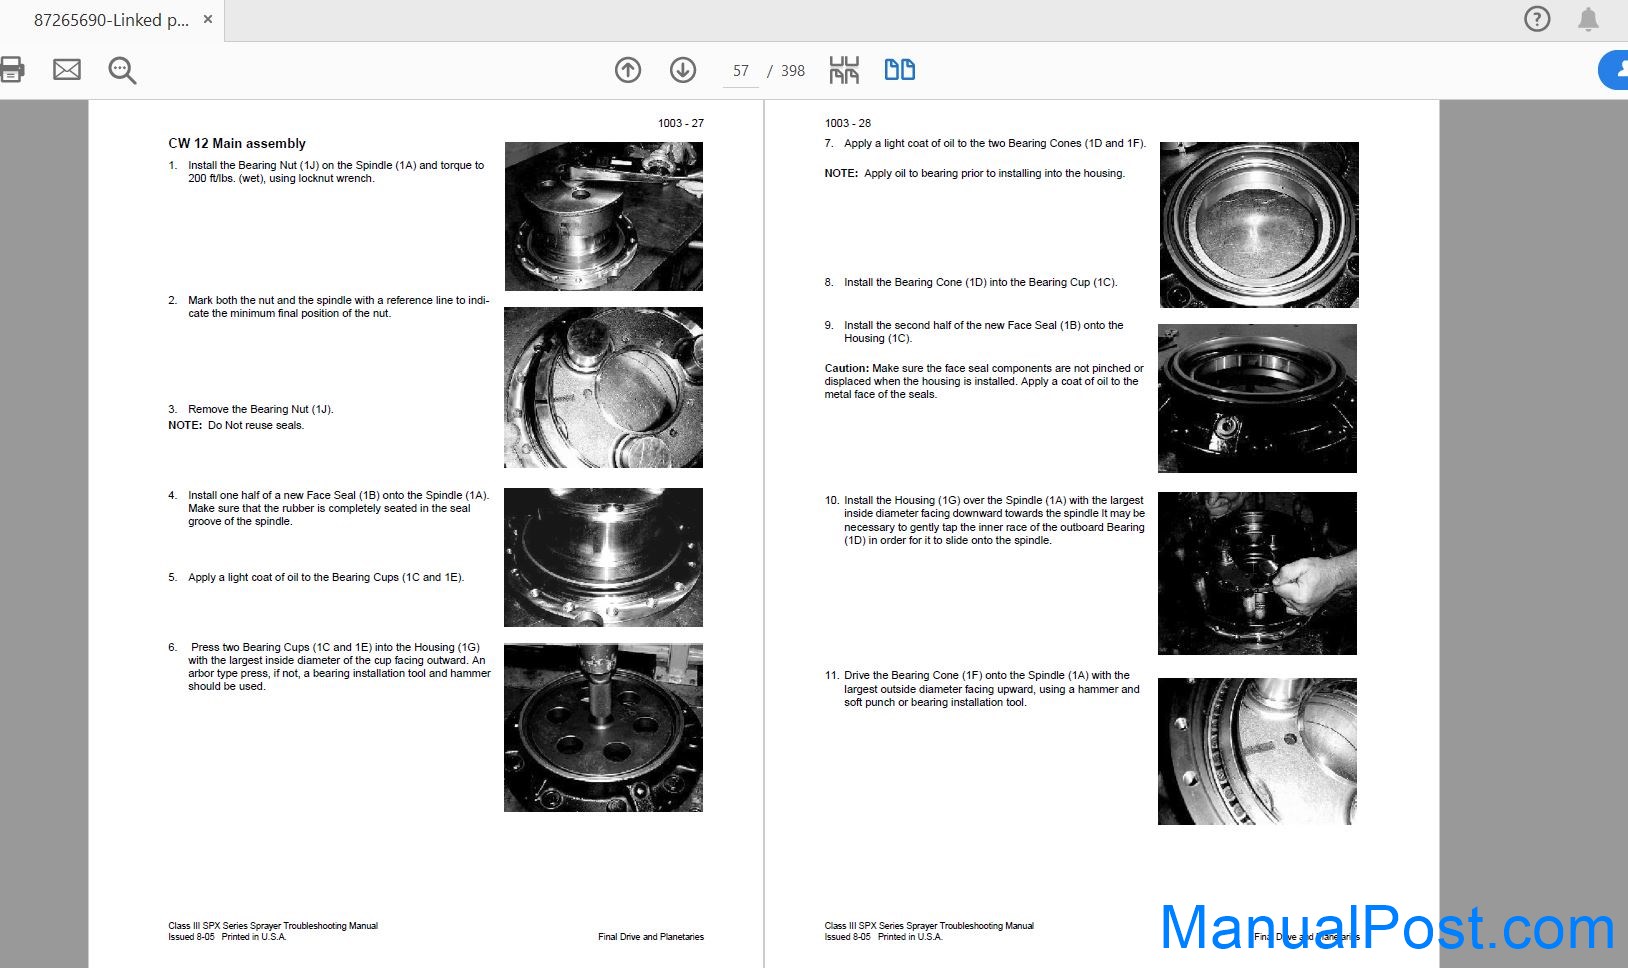Click the locknut wrench photo for step 1

click(604, 216)
